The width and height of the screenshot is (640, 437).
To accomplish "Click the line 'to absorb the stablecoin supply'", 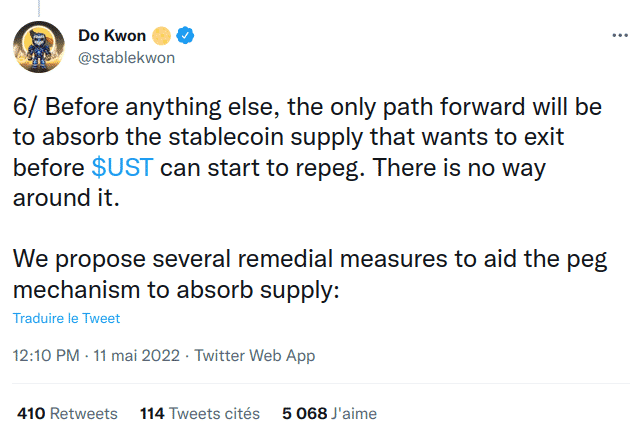I will [x=288, y=138].
